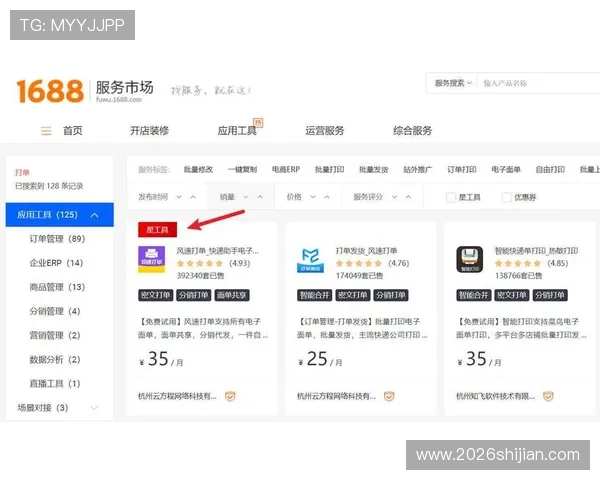Click the 一键复制 service tag
600x480 pixels.
pyautogui.click(x=242, y=170)
